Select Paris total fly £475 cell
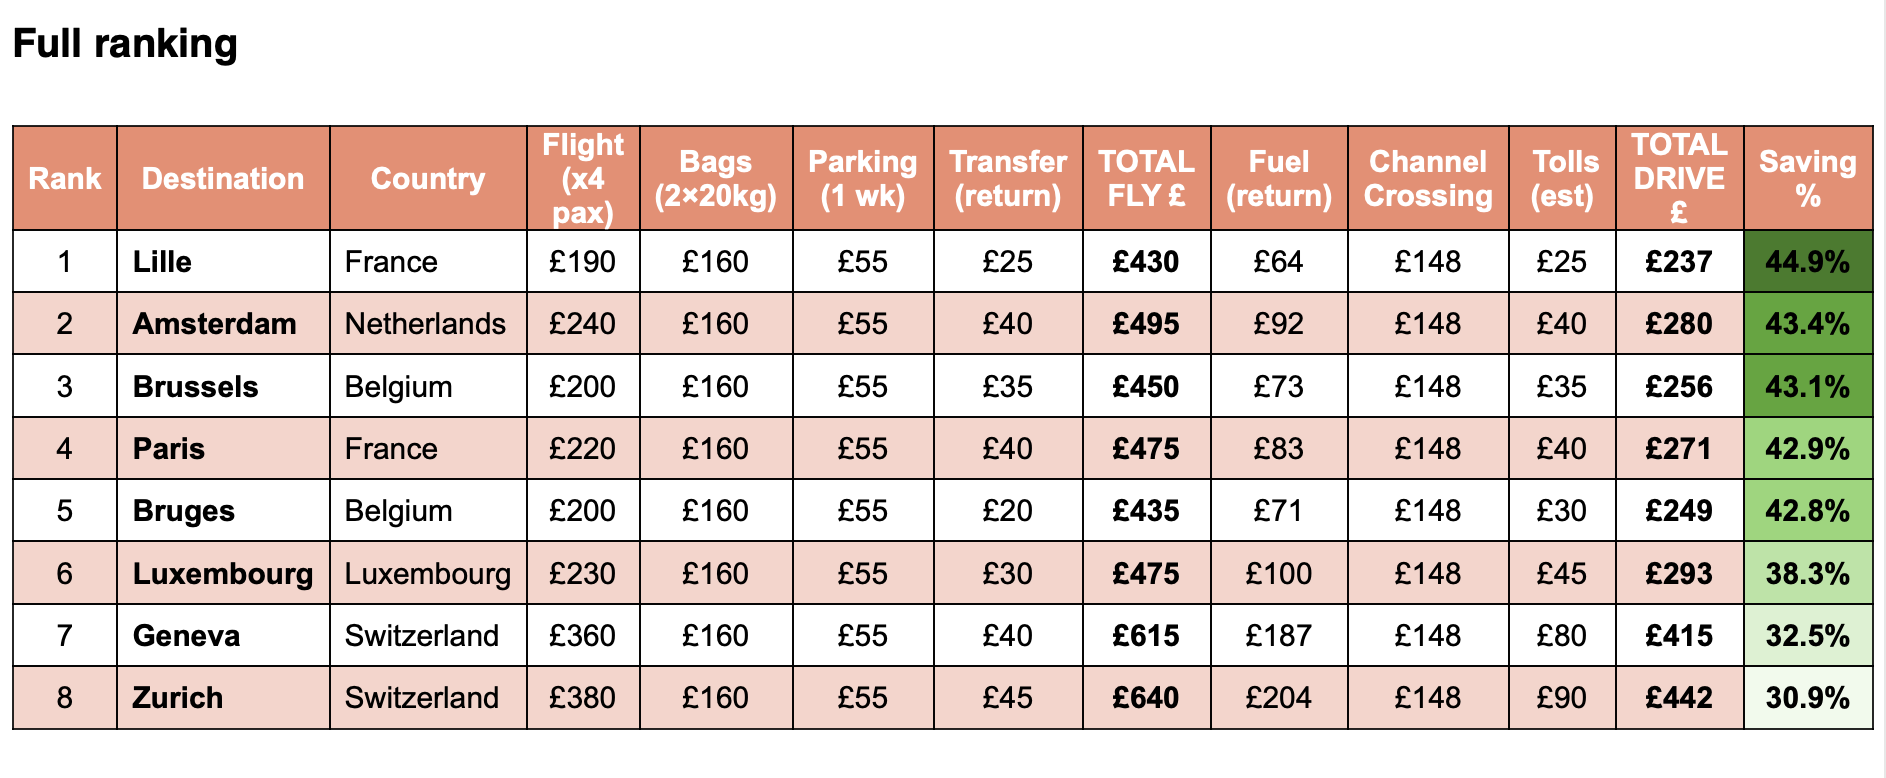Screen dimensions: 1886x778 [x=1147, y=448]
